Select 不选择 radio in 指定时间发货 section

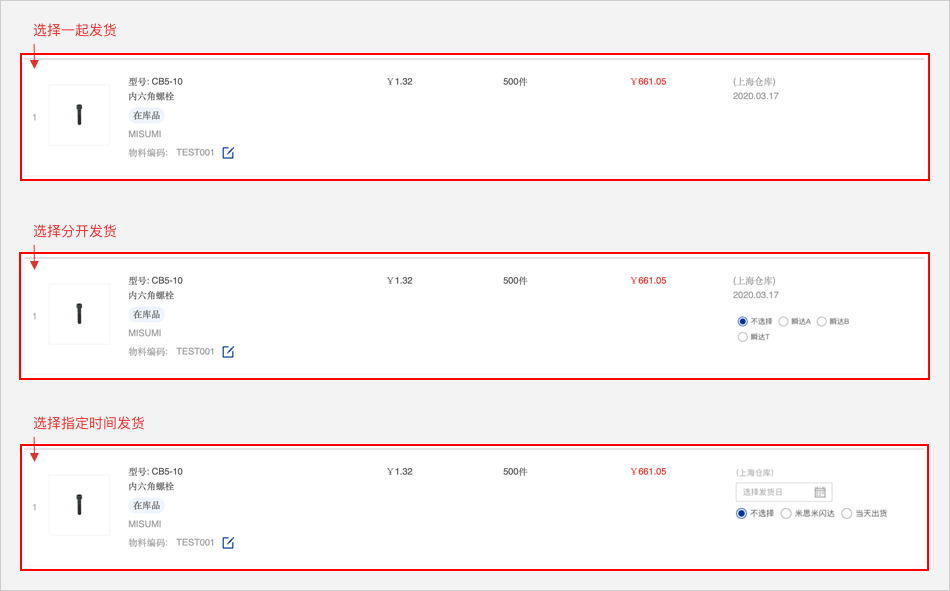coord(742,513)
